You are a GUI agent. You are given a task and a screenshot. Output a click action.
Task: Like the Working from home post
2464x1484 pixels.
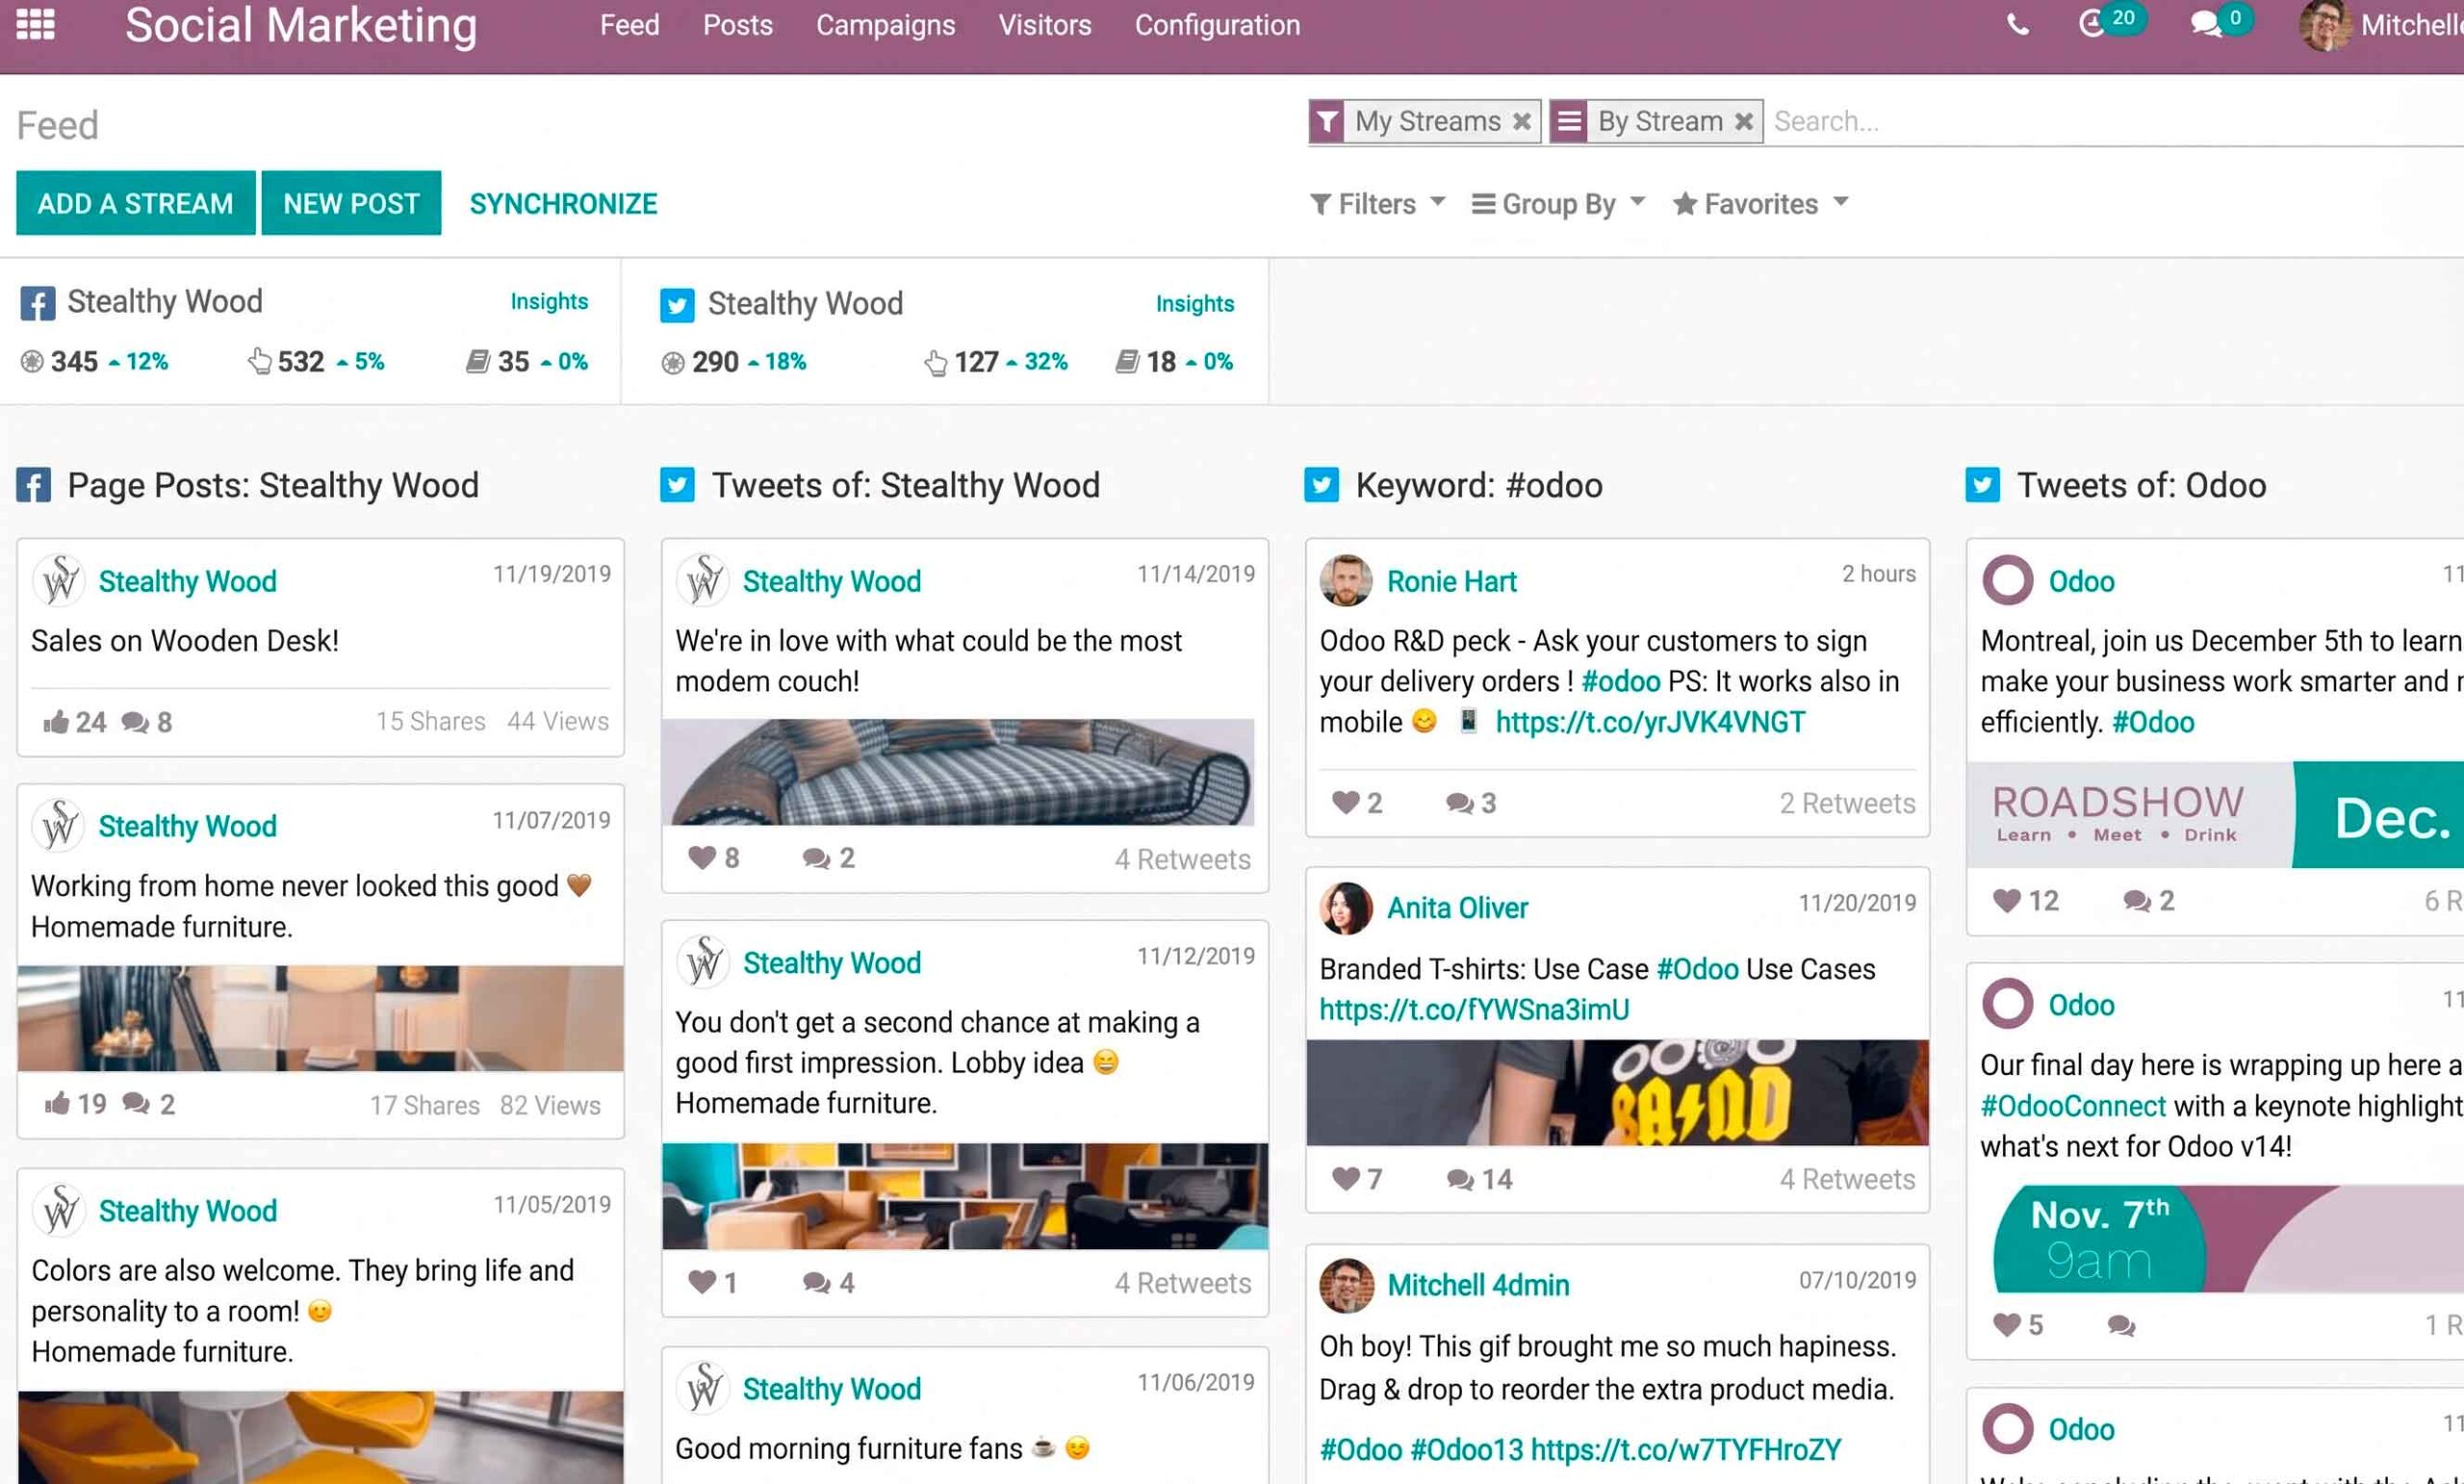tap(57, 1103)
